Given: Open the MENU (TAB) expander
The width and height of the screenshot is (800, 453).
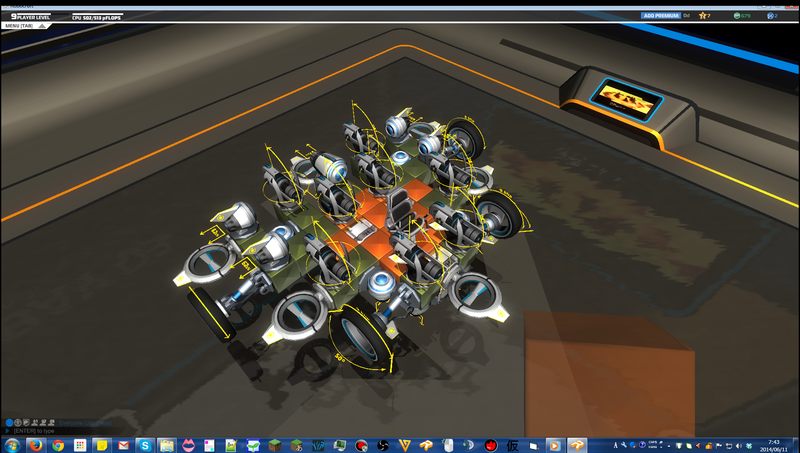Looking at the screenshot, I should coord(26,26).
